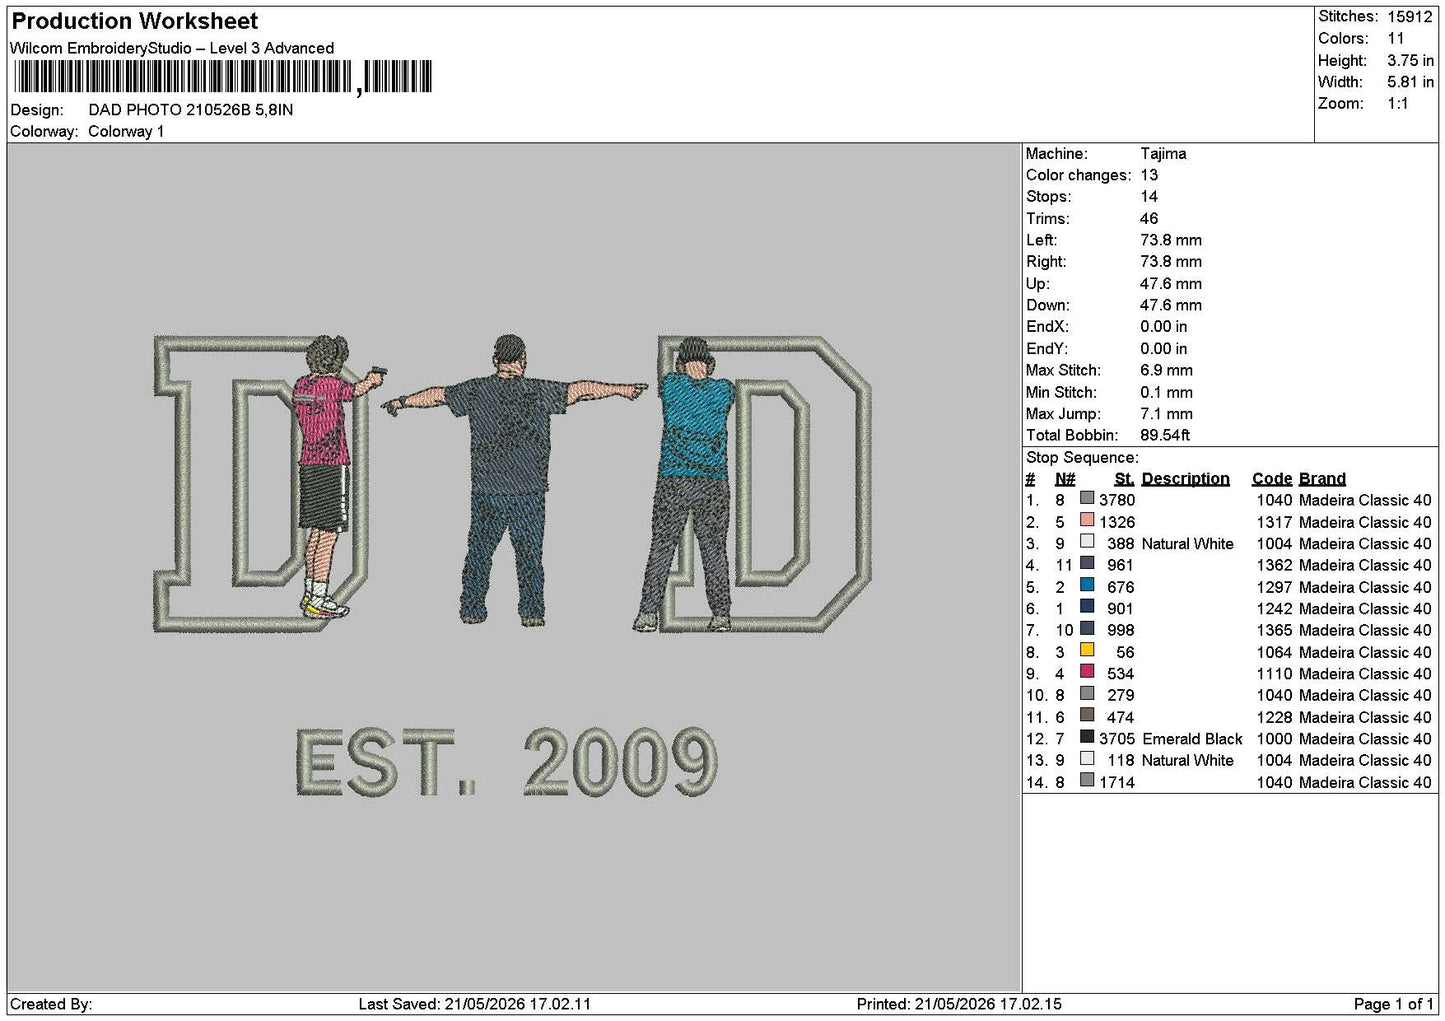Click 'Madeira Classic 40' in stop 14 row
Viewport: 1445px width, 1021px height.
click(x=1365, y=782)
